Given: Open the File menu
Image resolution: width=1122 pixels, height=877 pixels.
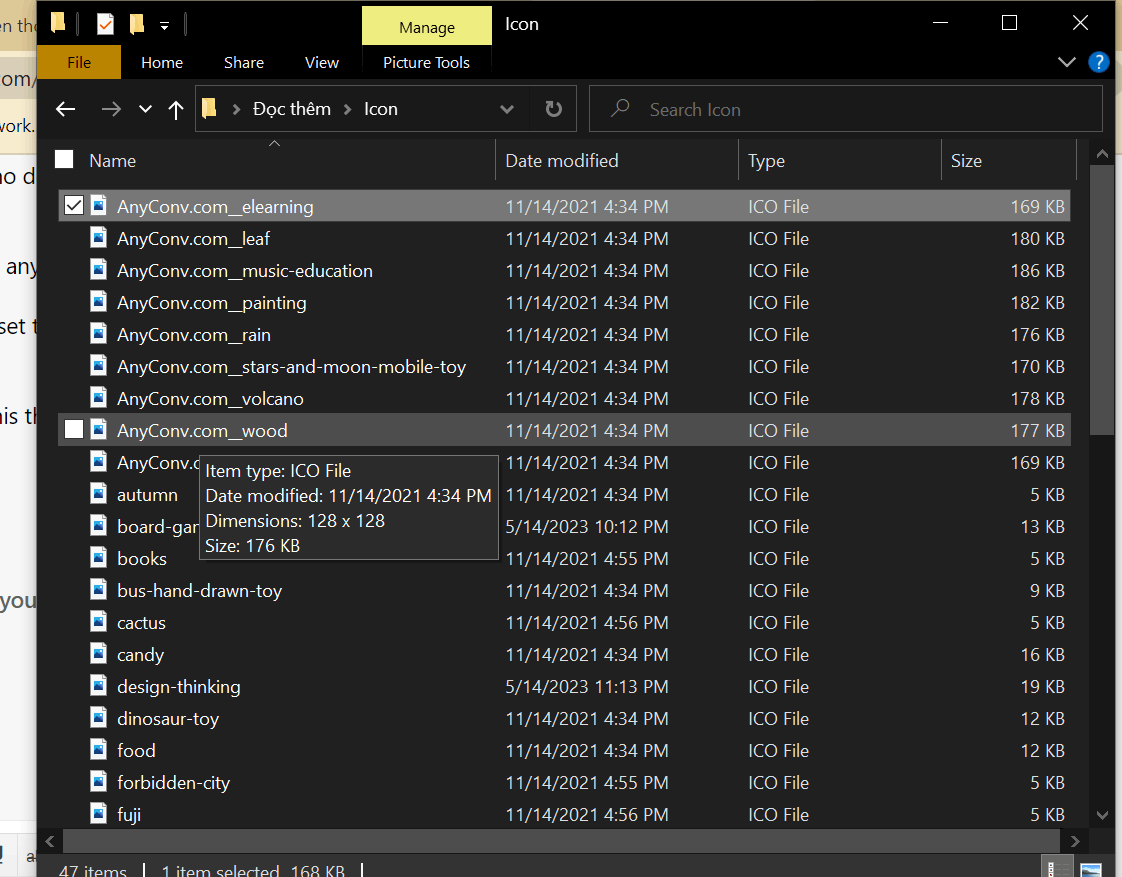Looking at the screenshot, I should click(x=79, y=62).
